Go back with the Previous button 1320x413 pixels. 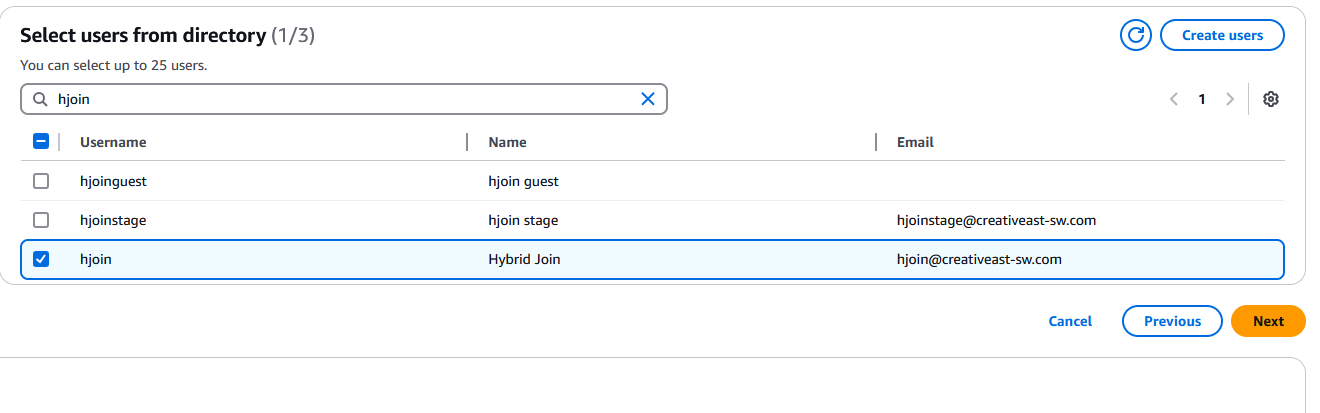coord(1172,321)
